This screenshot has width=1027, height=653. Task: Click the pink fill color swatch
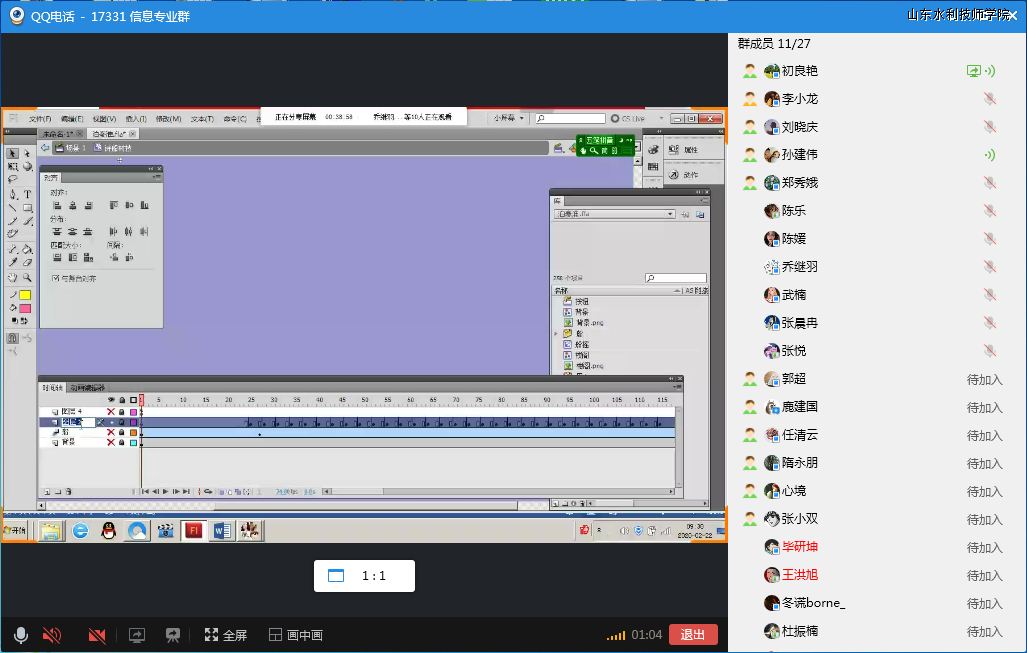click(x=25, y=308)
